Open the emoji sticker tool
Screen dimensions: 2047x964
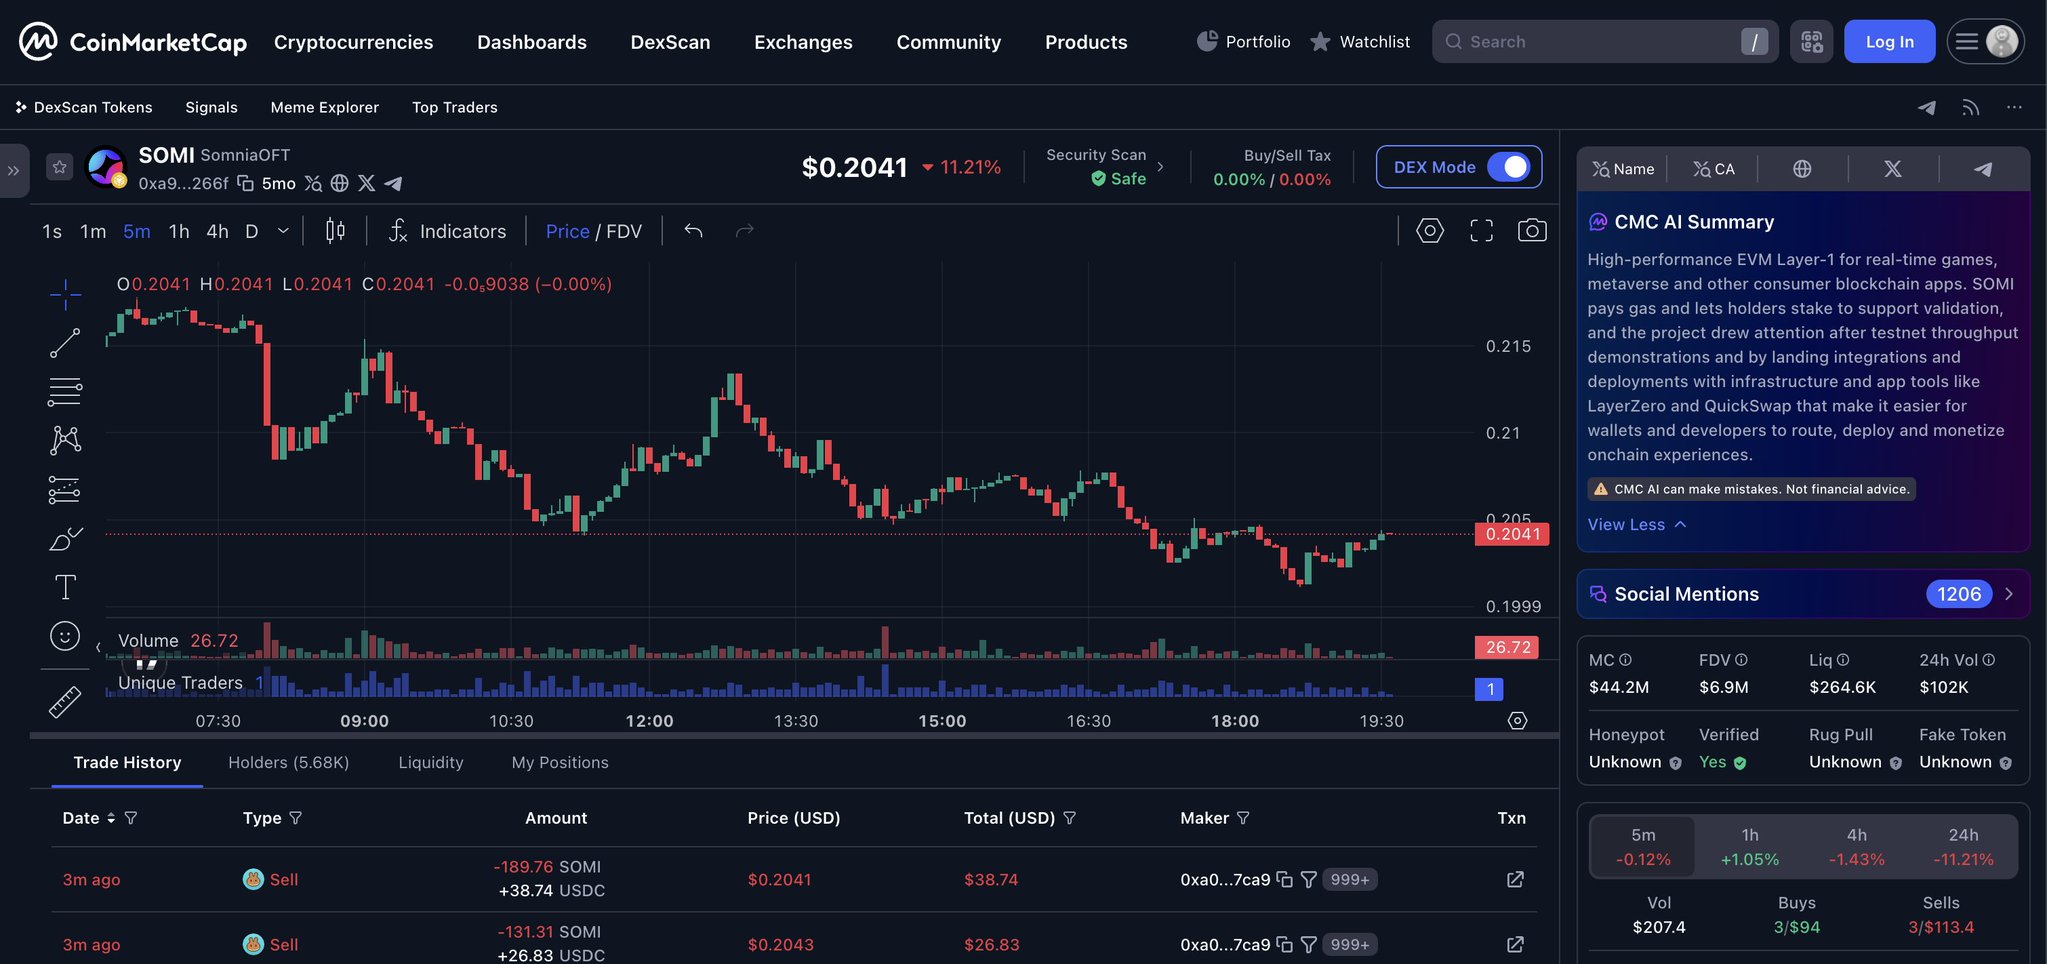[65, 636]
